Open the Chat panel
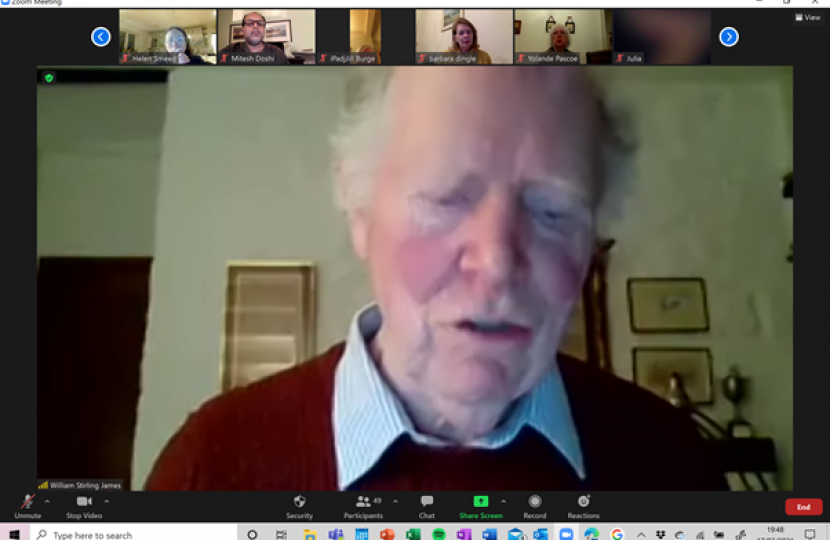The image size is (830, 540). click(x=427, y=505)
